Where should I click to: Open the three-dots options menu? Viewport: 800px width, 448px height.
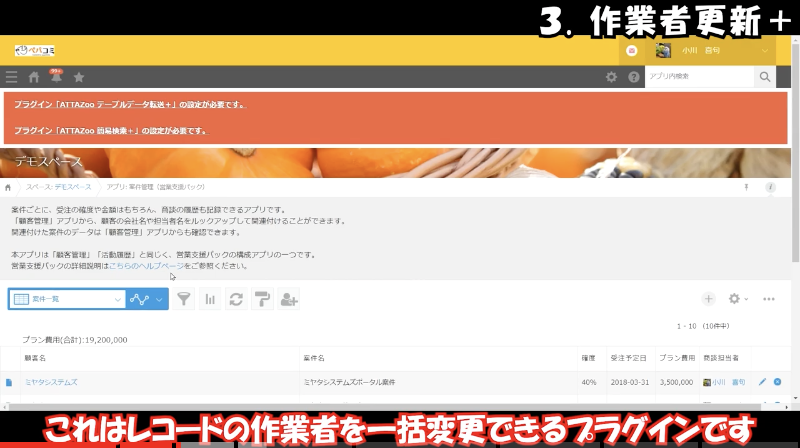coord(769,299)
